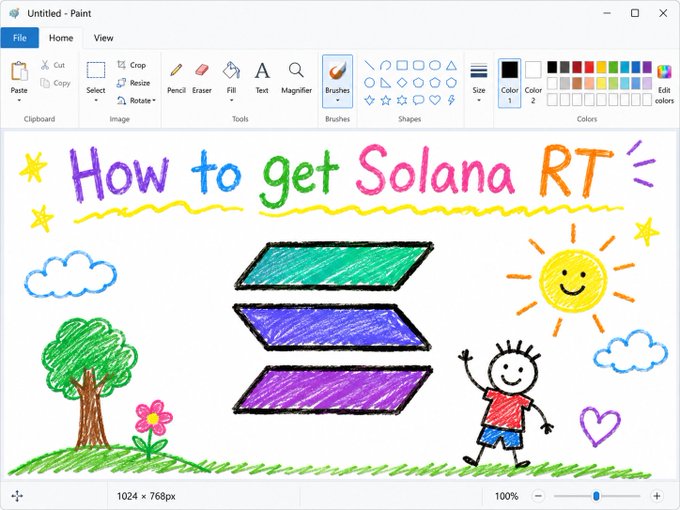Select the Heart shape
The image size is (680, 510).
coord(435,100)
